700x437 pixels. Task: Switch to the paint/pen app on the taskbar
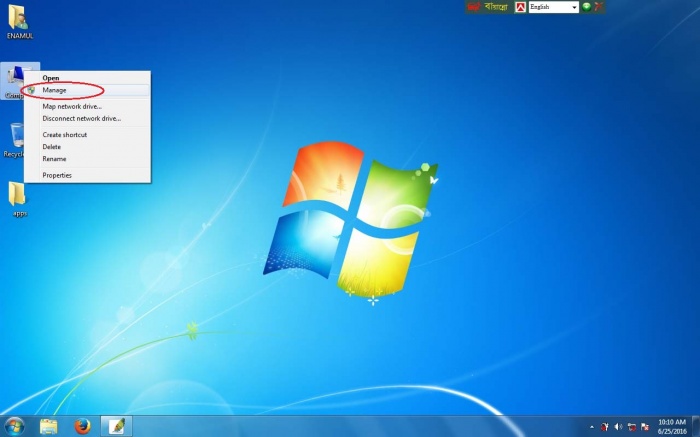pyautogui.click(x=116, y=426)
